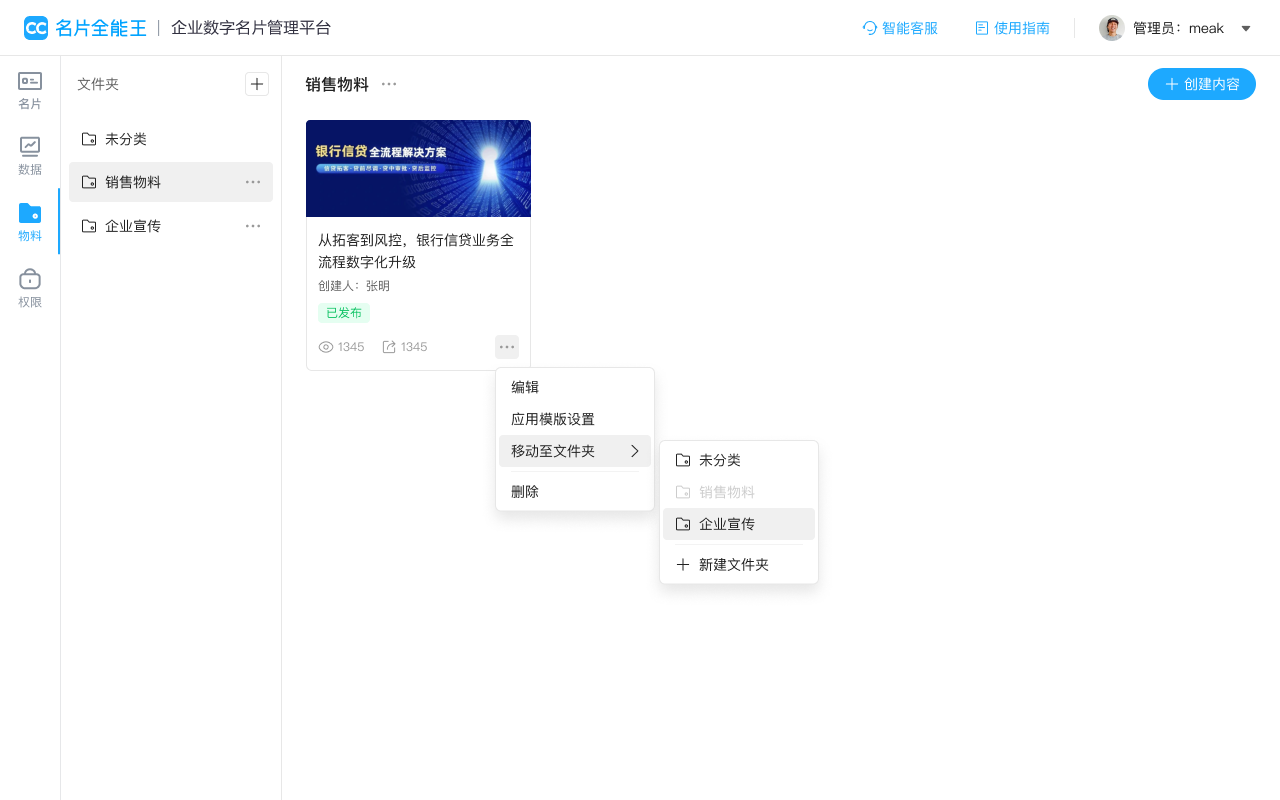Image resolution: width=1280 pixels, height=800 pixels.
Task: Choose 编辑 from the context menu
Action: click(525, 387)
